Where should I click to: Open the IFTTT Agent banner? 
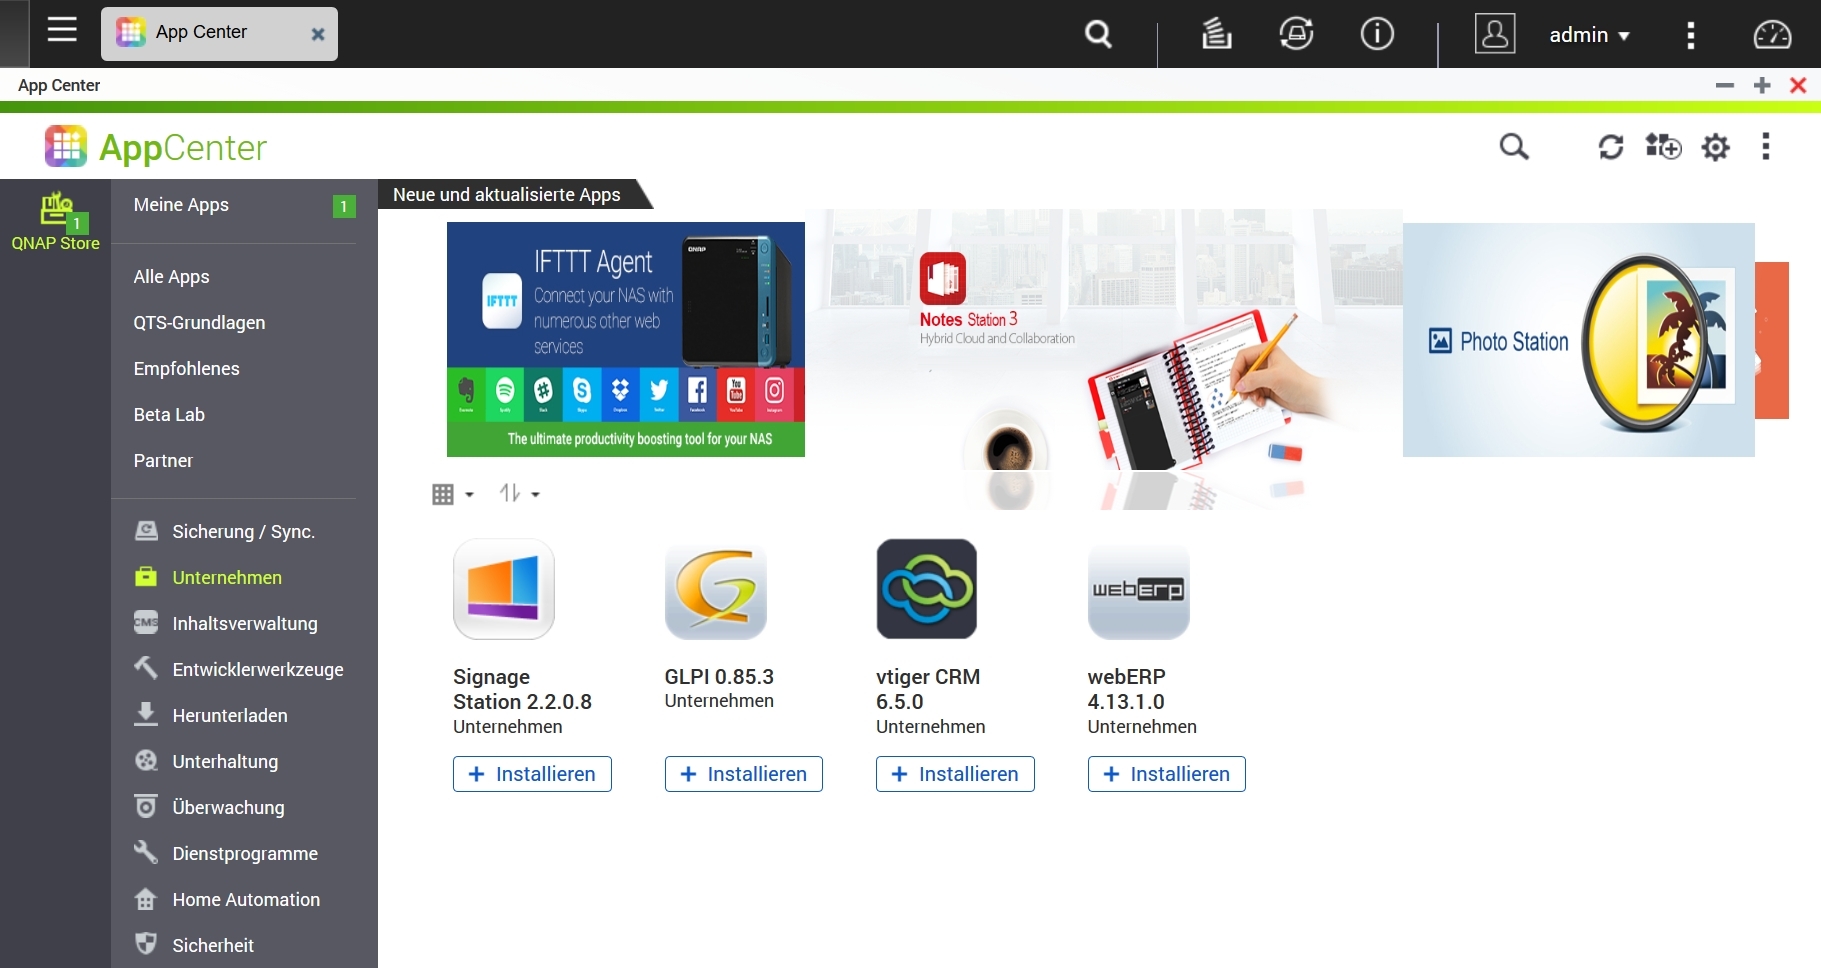click(626, 339)
